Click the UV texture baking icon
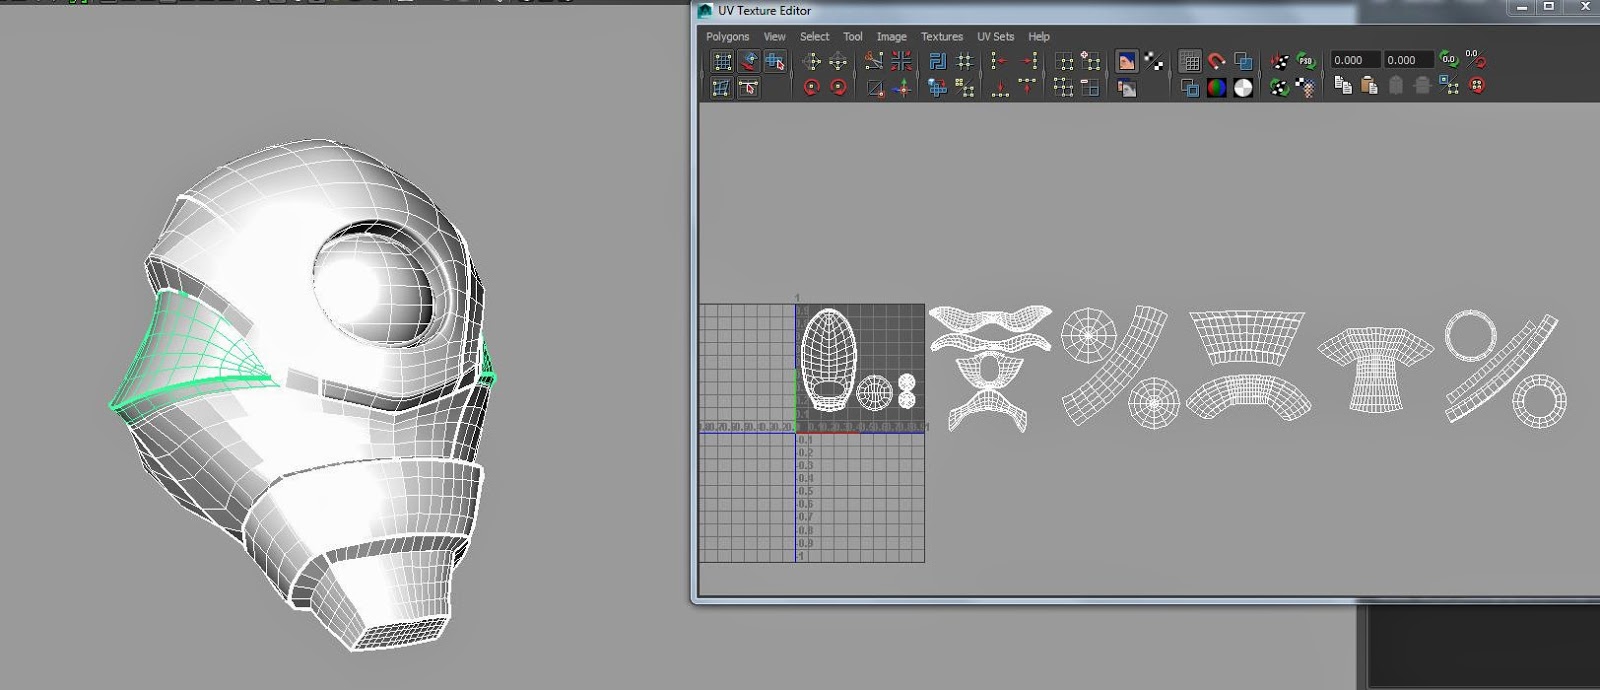This screenshot has width=1600, height=690. point(1280,61)
